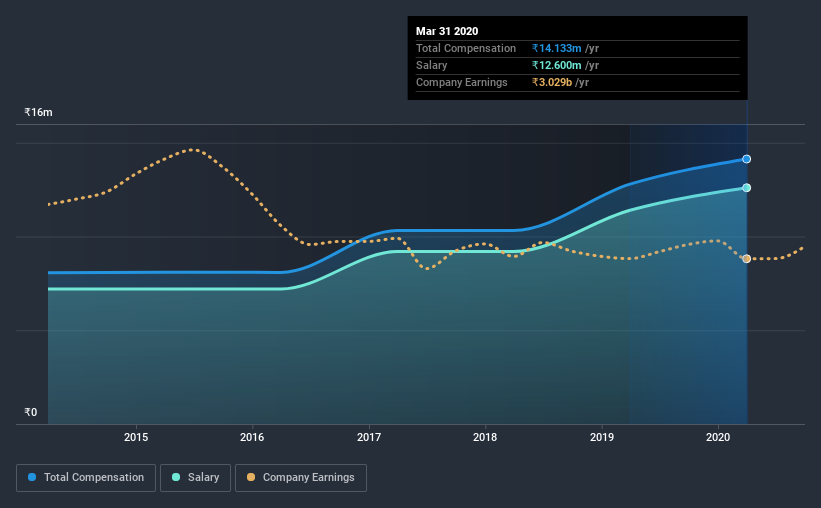Click the Mar 31 2020 tooltip date
Image resolution: width=821 pixels, height=508 pixels.
pos(447,31)
